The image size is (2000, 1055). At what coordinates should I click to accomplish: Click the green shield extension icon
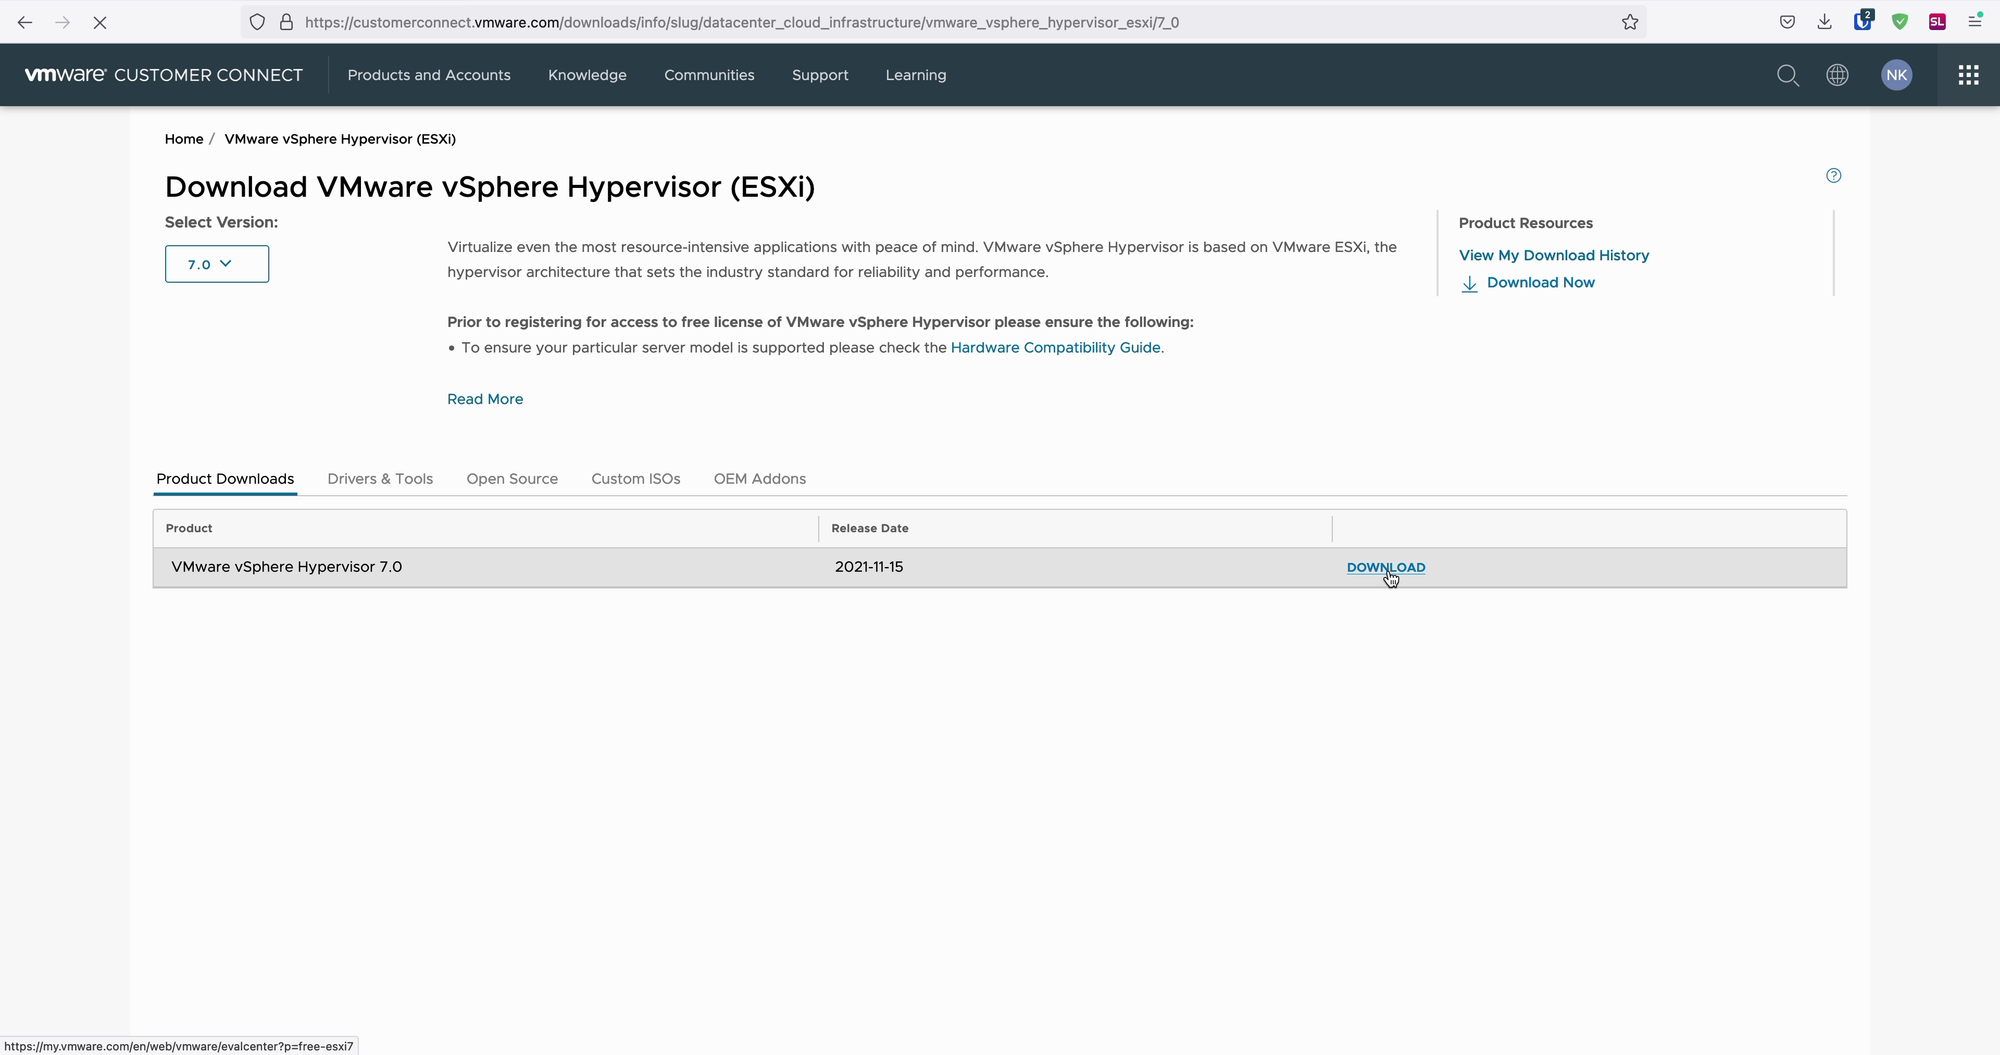click(1900, 22)
